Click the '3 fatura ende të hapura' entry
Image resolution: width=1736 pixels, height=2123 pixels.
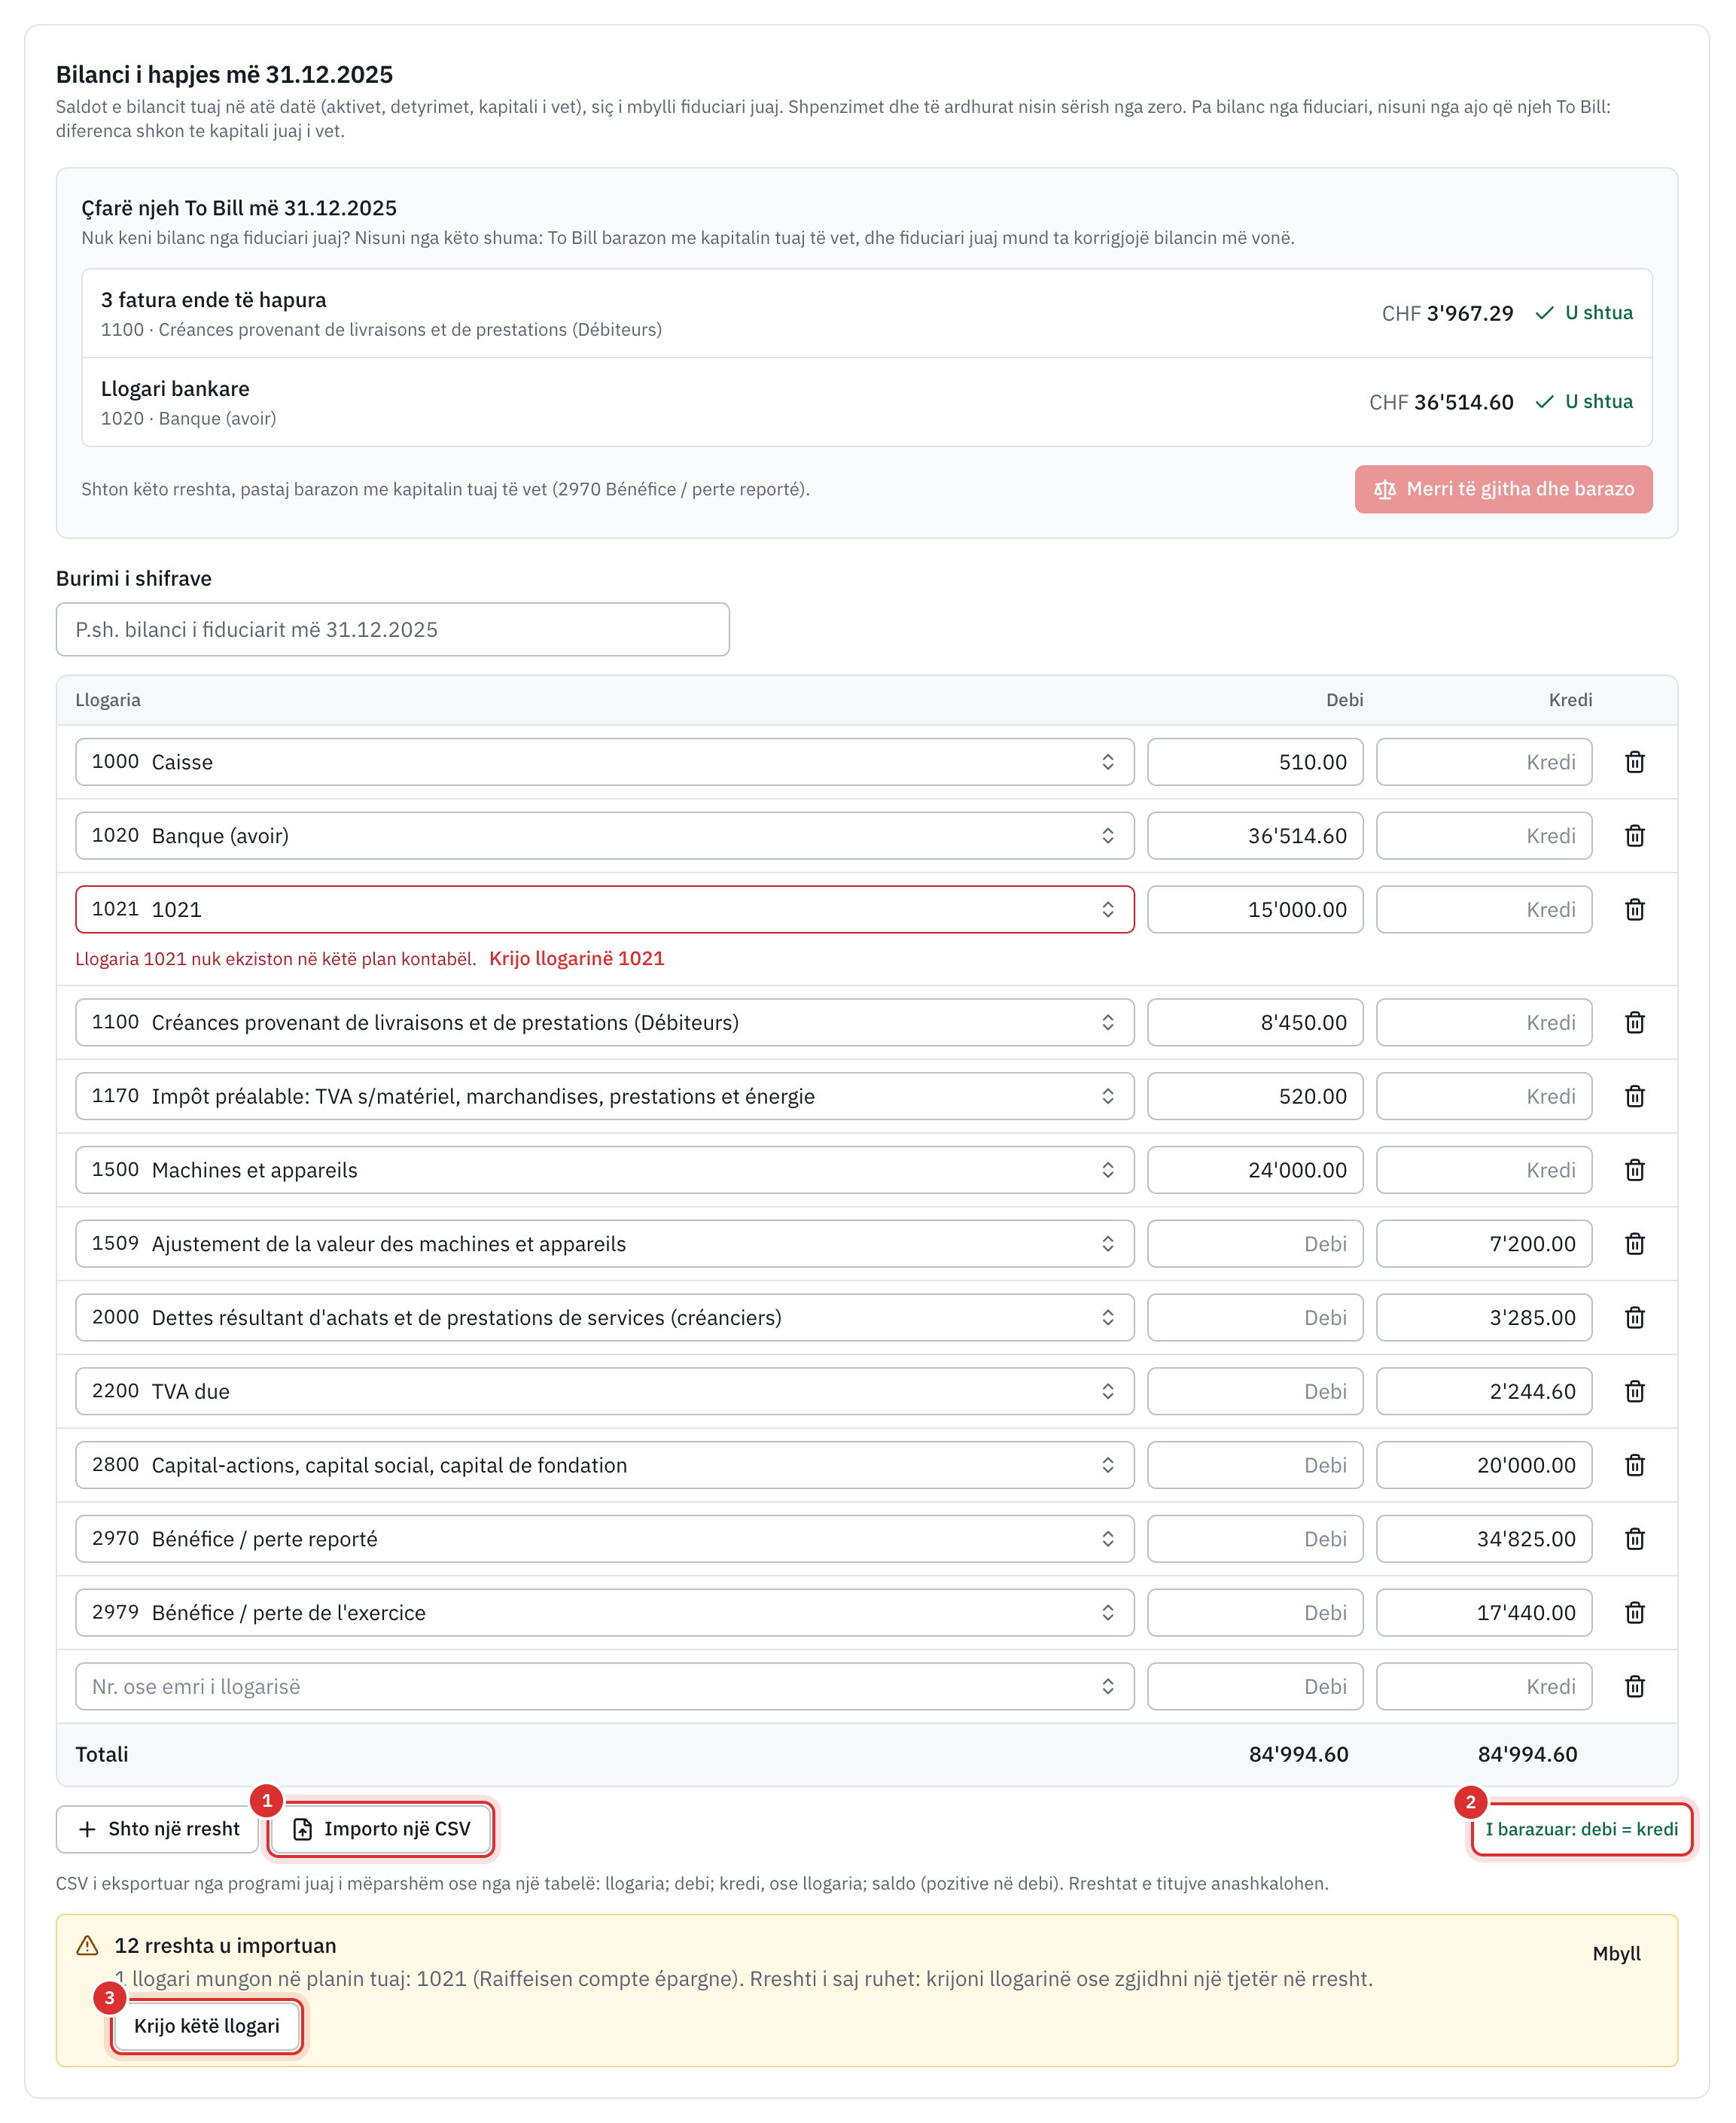pos(866,314)
